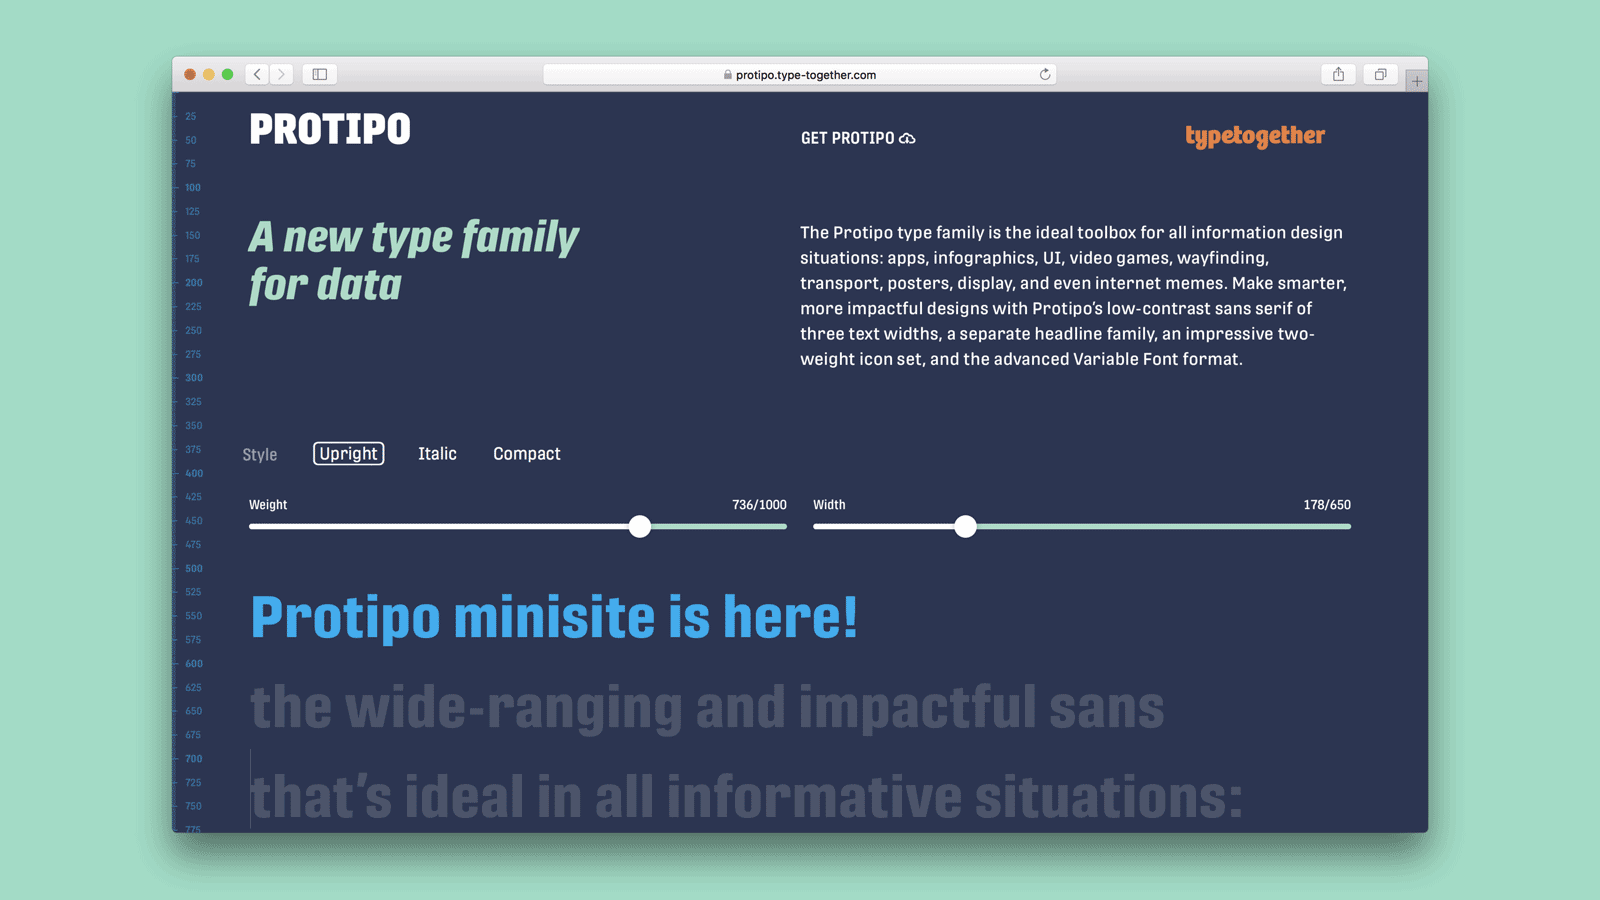Click the Width label
Image resolution: width=1600 pixels, height=900 pixels.
coord(829,505)
